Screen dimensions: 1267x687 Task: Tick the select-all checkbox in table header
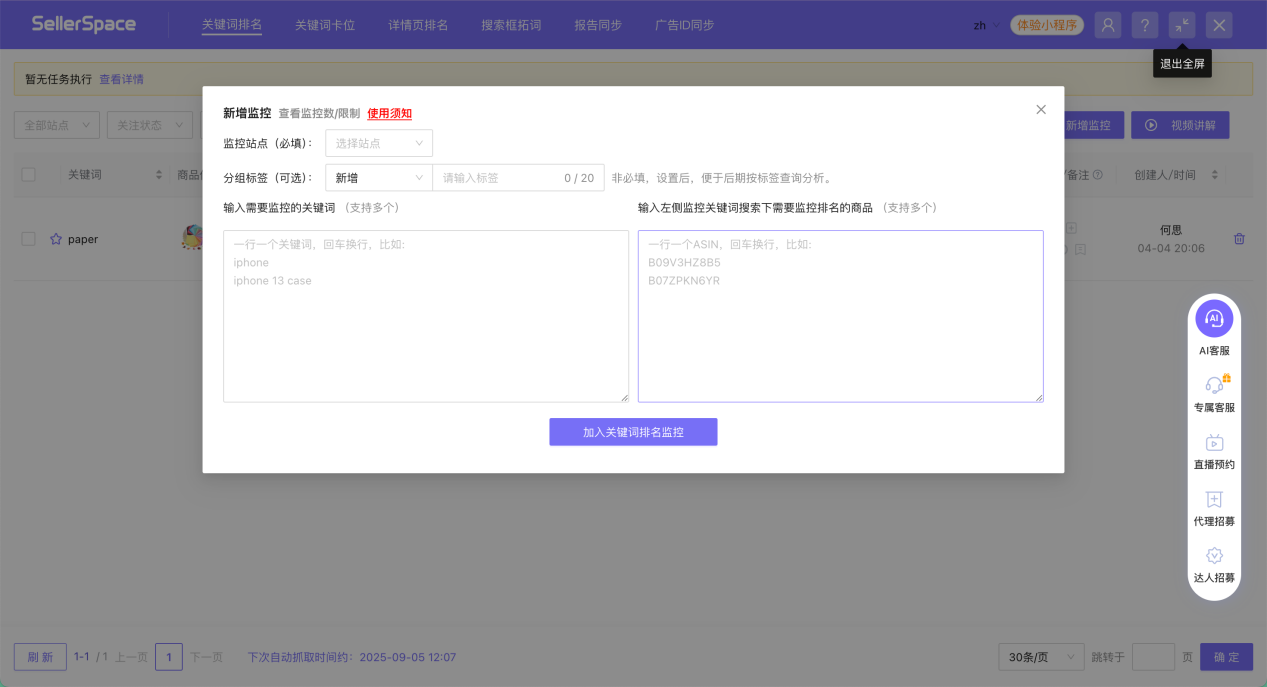tap(28, 175)
